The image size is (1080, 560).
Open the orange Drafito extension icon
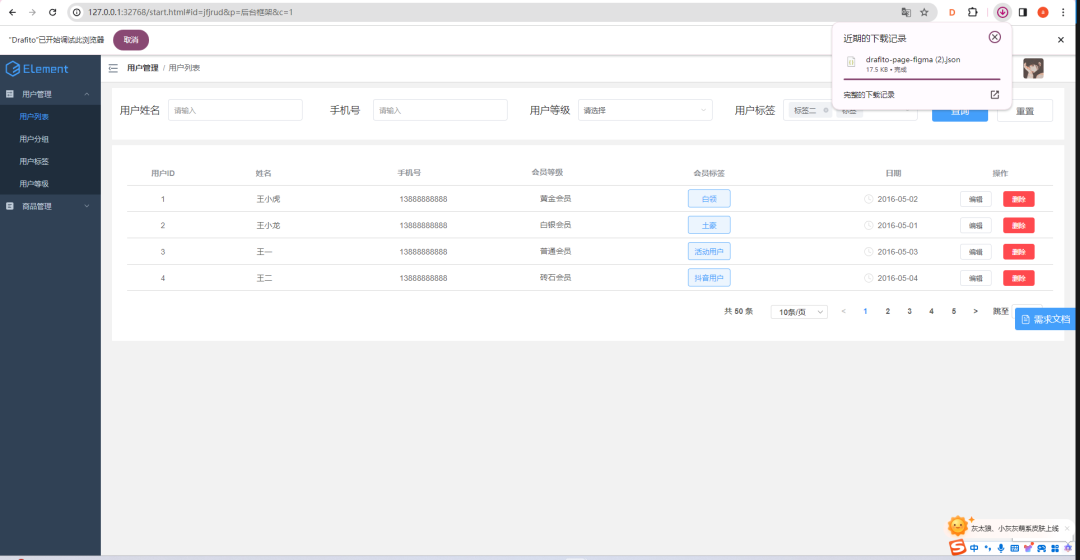pyautogui.click(x=952, y=12)
